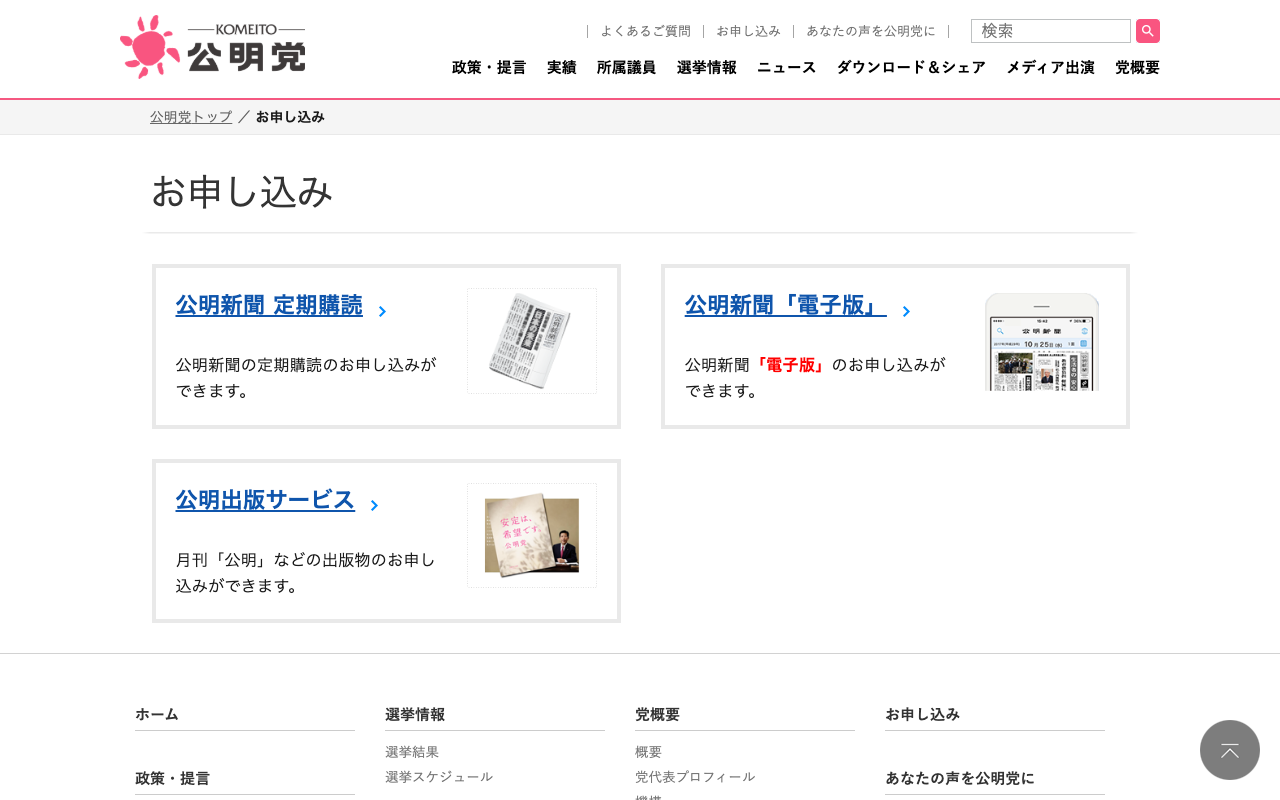Viewport: 1280px width, 800px height.
Task: Open the 選挙情報 header menu item
Action: click(x=706, y=67)
